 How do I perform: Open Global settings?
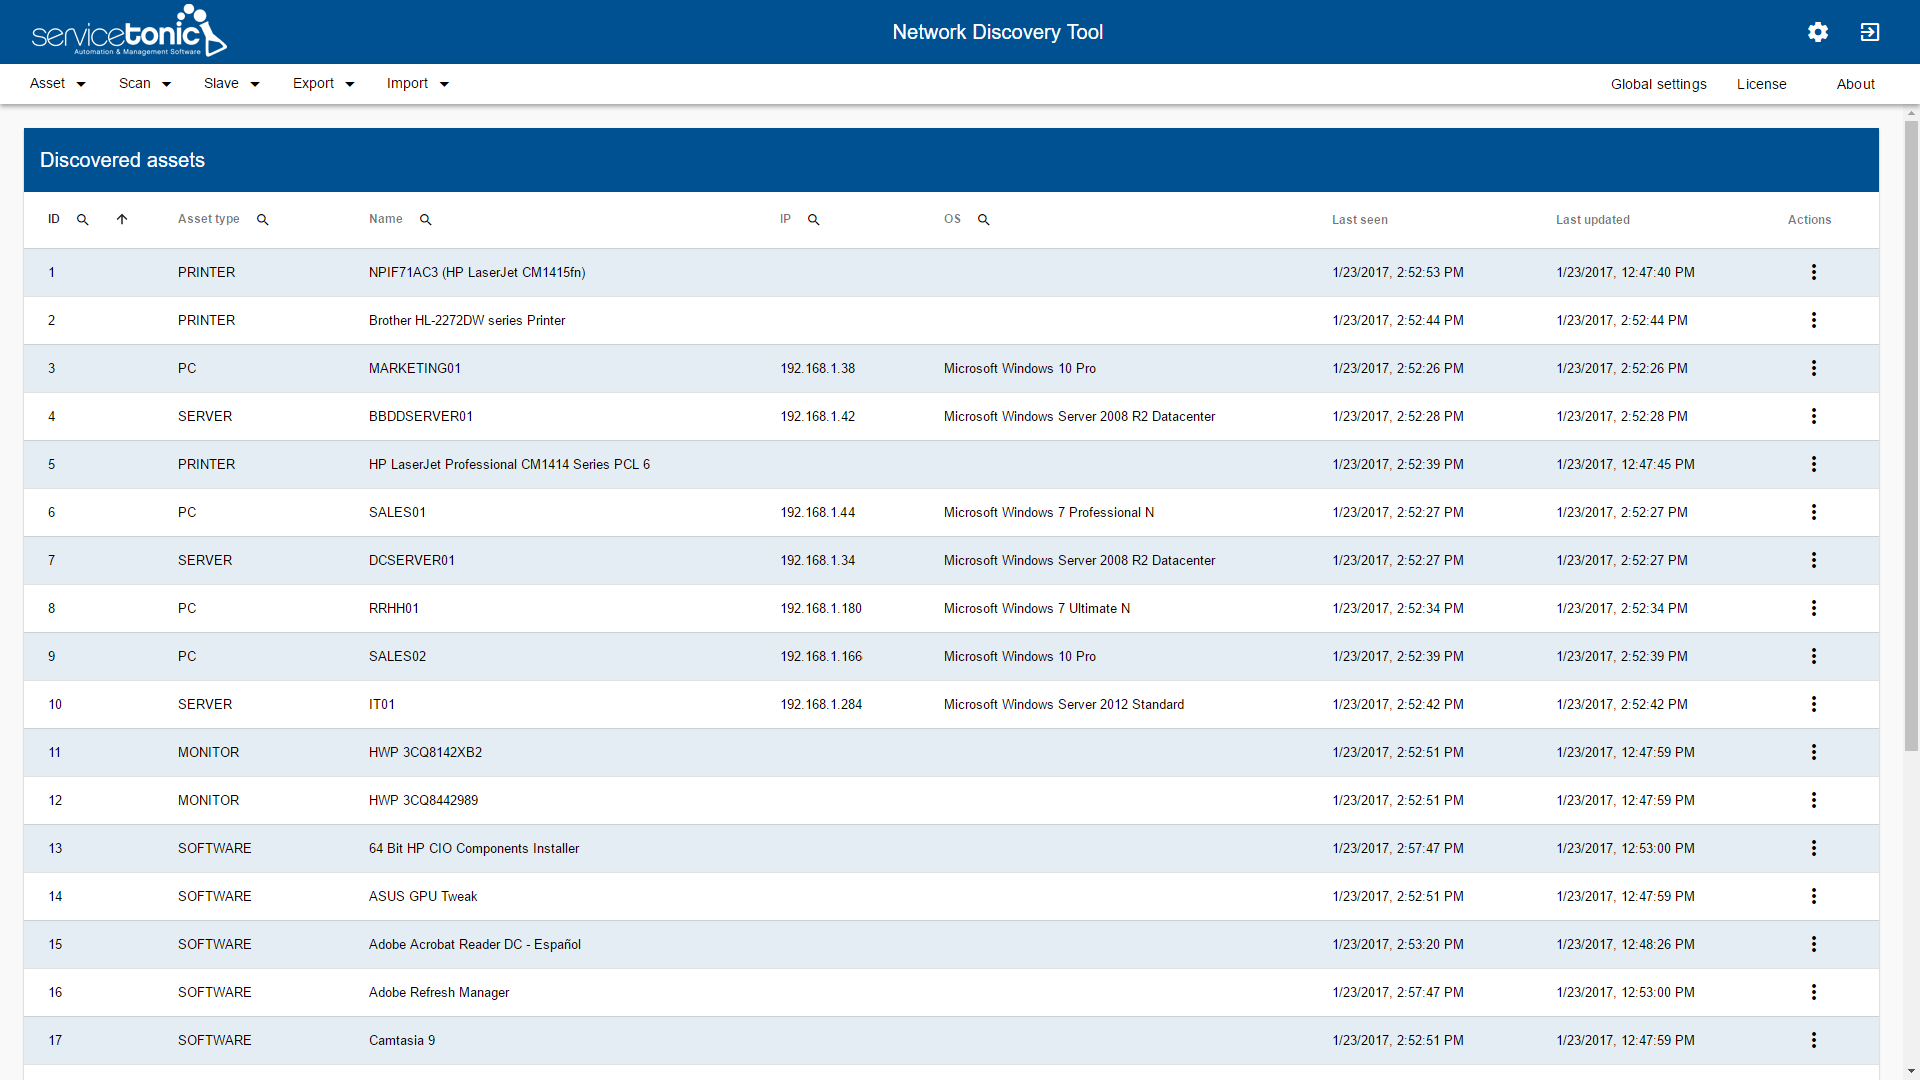tap(1658, 84)
